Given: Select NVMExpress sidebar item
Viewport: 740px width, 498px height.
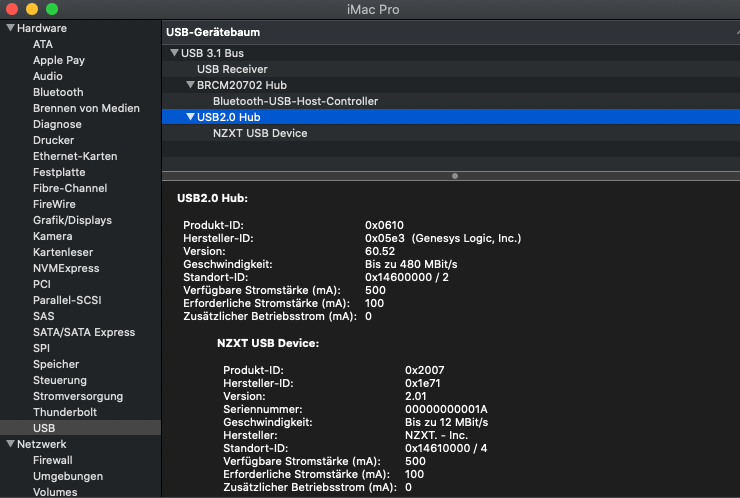Looking at the screenshot, I should click(66, 268).
